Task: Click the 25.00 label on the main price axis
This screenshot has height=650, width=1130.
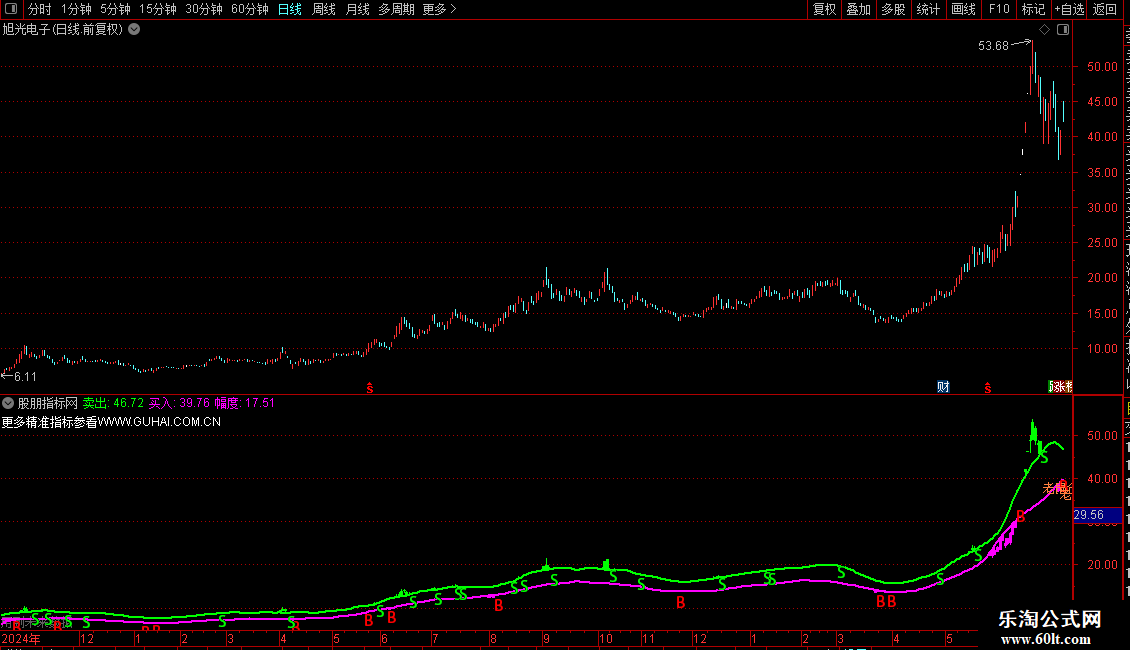Action: click(1102, 243)
